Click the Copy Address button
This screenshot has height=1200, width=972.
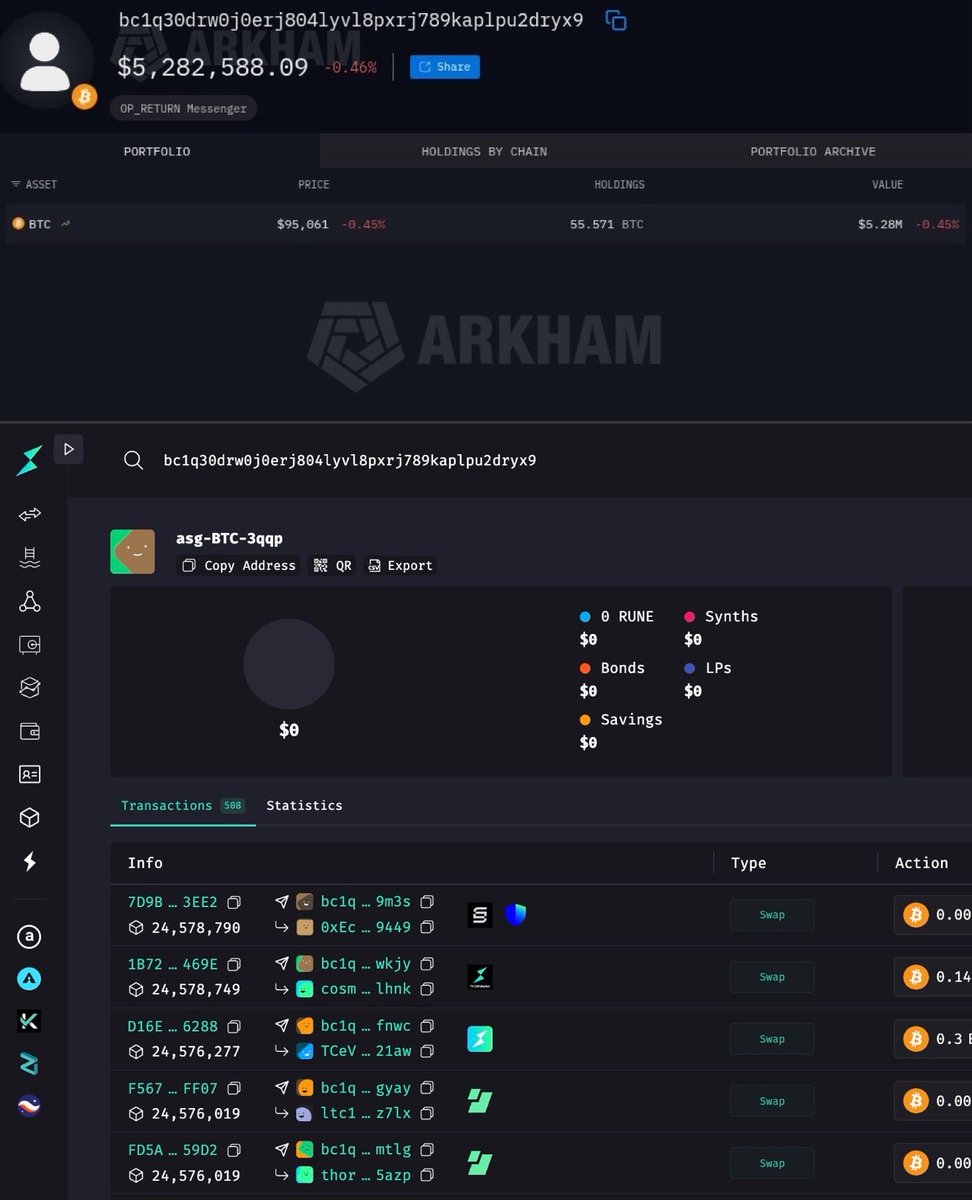pyautogui.click(x=238, y=566)
